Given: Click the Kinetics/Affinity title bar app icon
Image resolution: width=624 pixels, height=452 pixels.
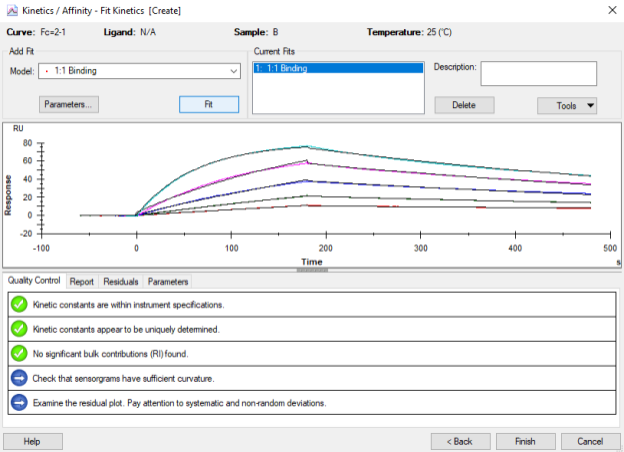Looking at the screenshot, I should (11, 9).
